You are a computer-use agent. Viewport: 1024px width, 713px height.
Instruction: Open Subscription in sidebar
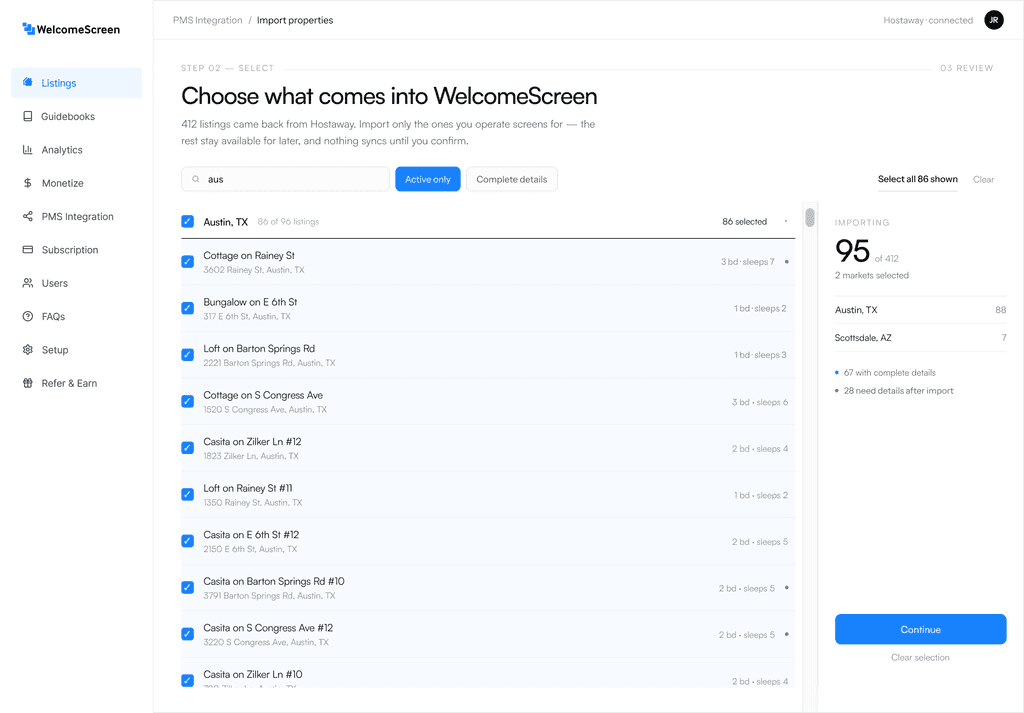(76, 249)
